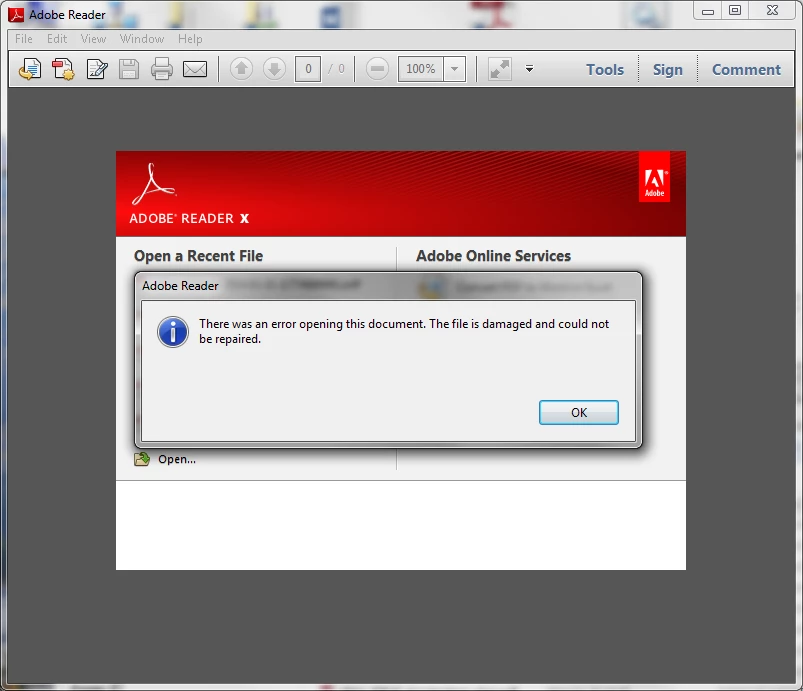The height and width of the screenshot is (691, 803).
Task: Click OK in the error dialog
Action: [579, 412]
